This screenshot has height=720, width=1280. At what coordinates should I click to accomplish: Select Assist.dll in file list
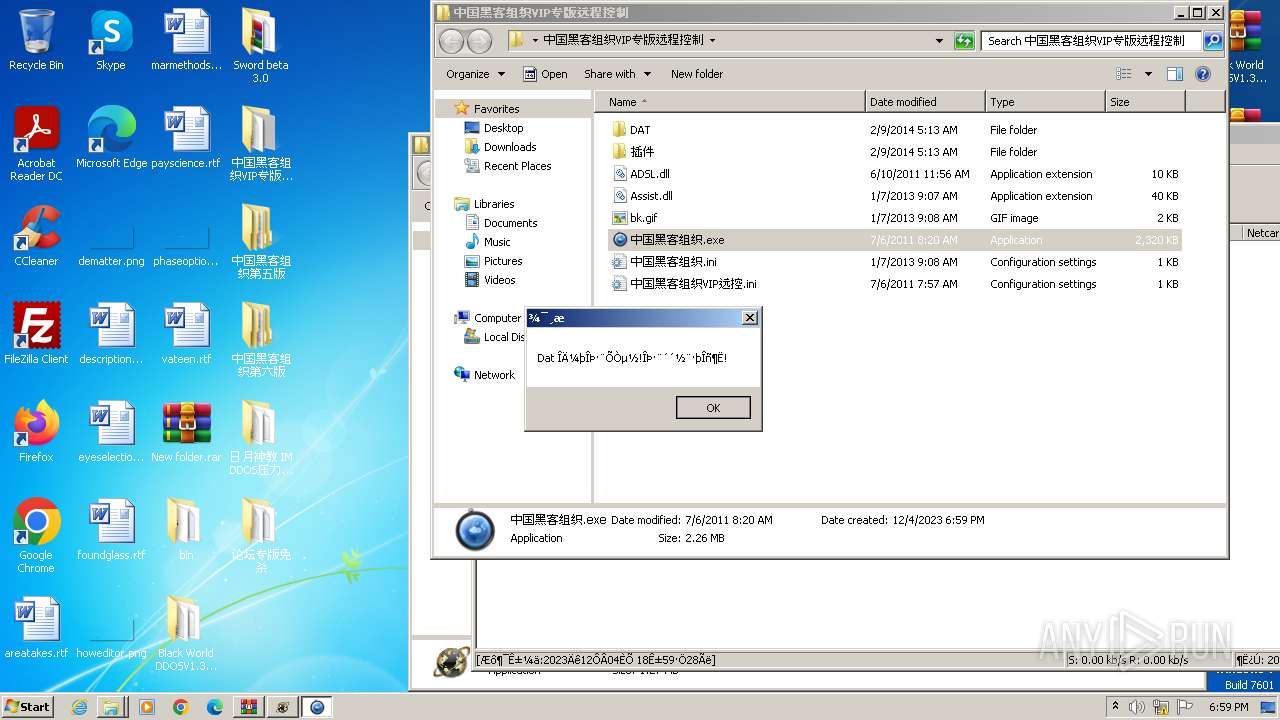(895, 196)
